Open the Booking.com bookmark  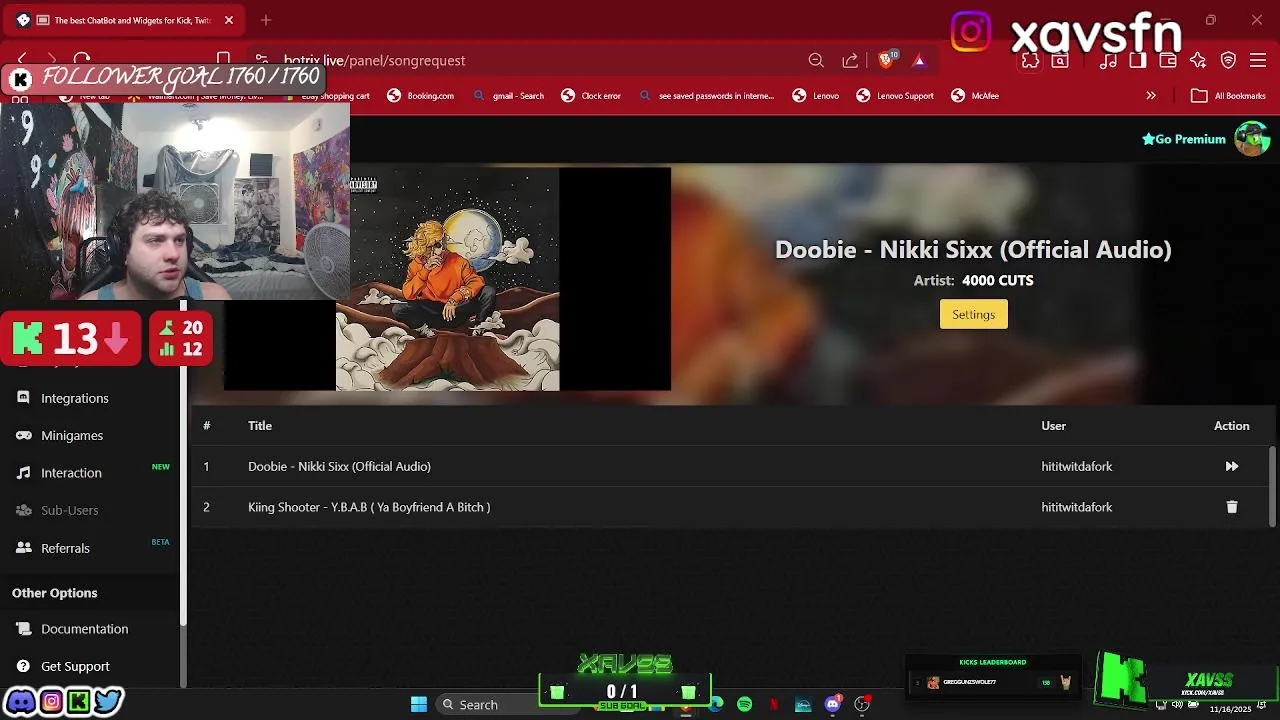(x=421, y=96)
